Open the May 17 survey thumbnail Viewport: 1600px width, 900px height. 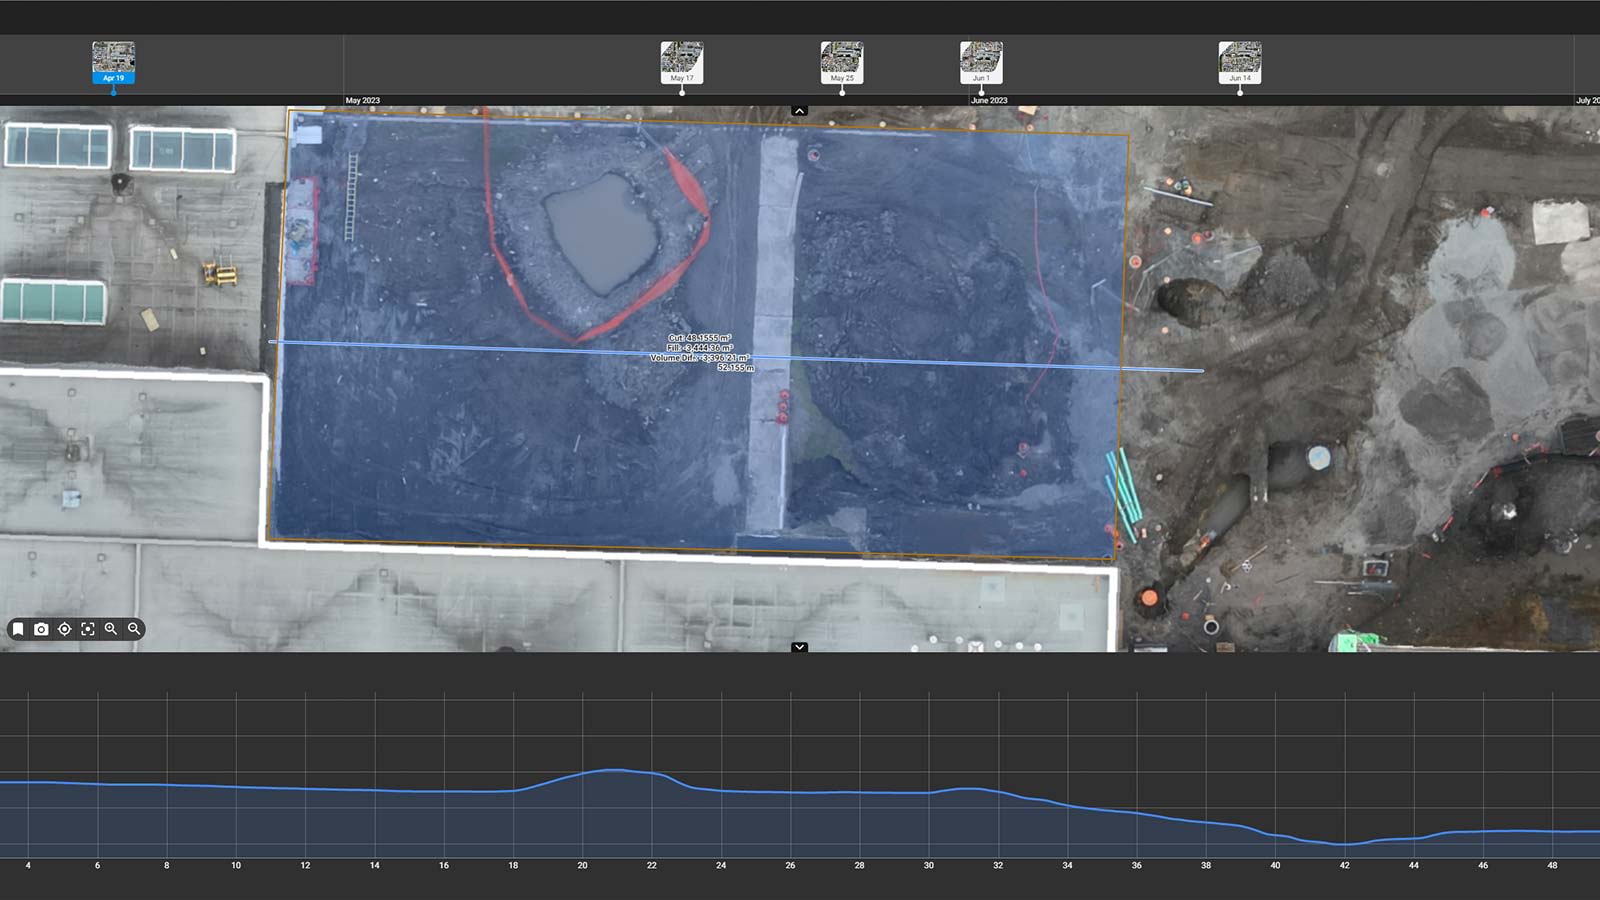click(682, 60)
